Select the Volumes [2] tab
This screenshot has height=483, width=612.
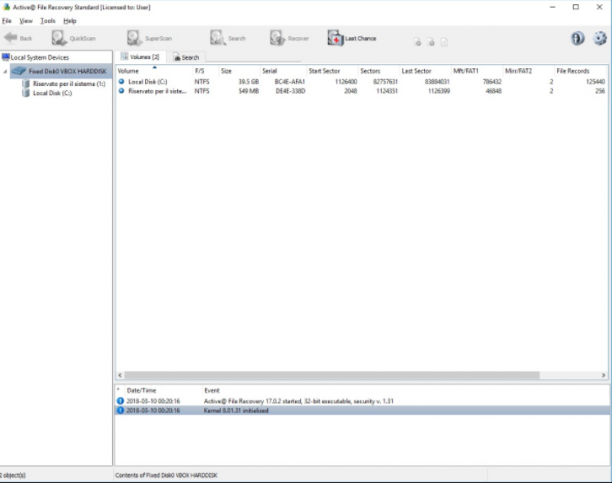click(x=140, y=57)
